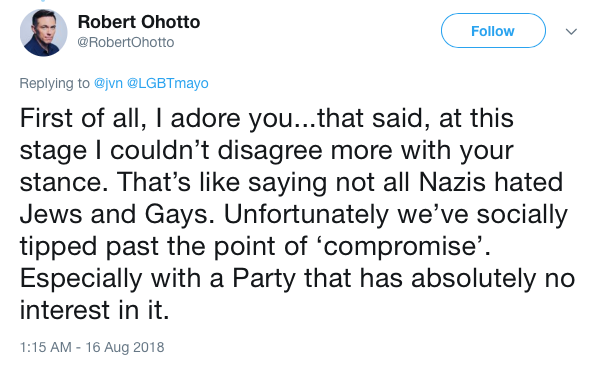
Task: Open the Robert Ohotto display name link
Action: click(139, 22)
